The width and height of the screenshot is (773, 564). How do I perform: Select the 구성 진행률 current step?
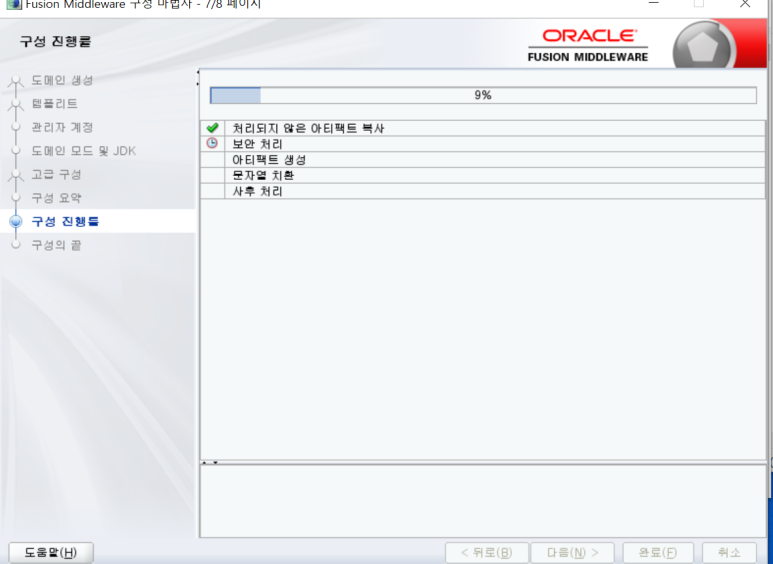tap(66, 221)
